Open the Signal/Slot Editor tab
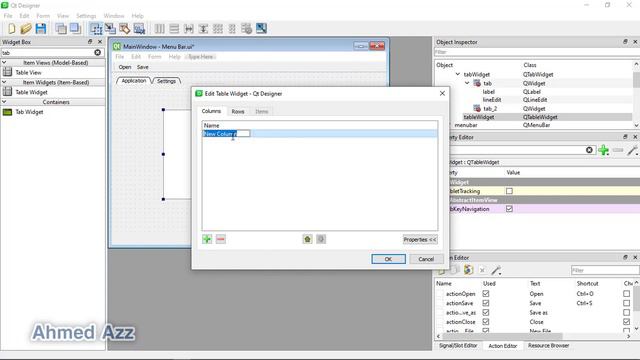The height and width of the screenshot is (360, 640). coord(458,346)
